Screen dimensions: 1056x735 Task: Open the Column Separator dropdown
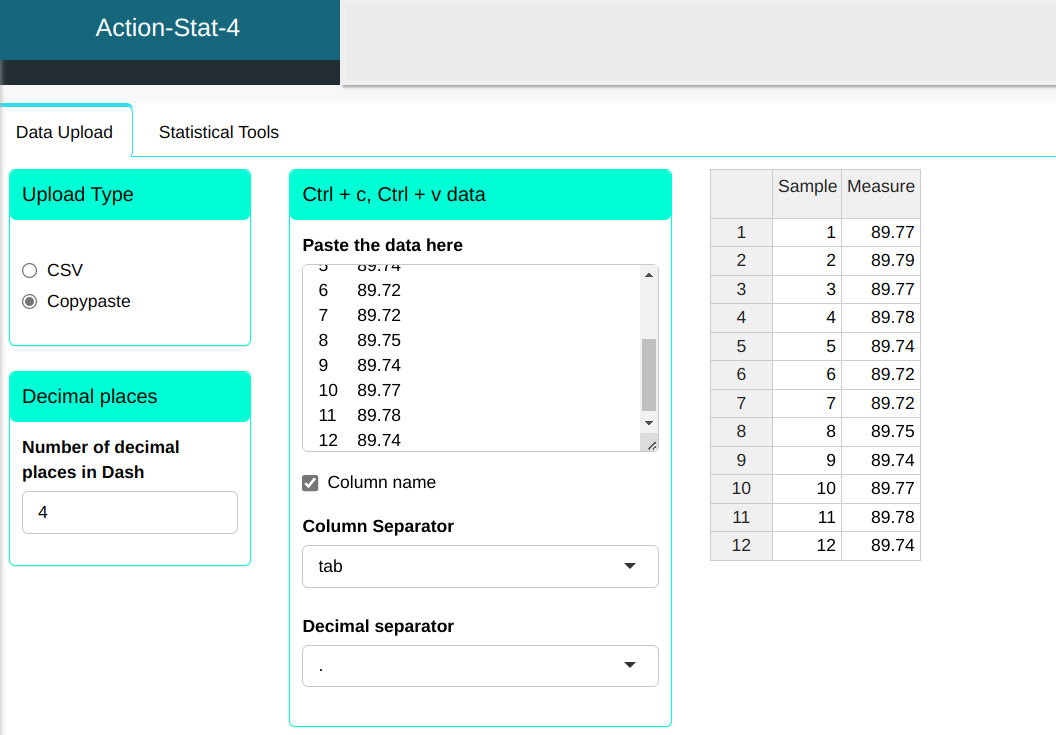tap(480, 566)
